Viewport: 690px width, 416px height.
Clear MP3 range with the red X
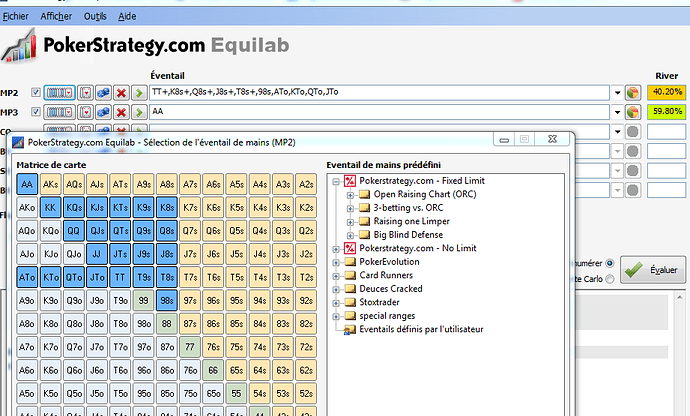pyautogui.click(x=121, y=112)
